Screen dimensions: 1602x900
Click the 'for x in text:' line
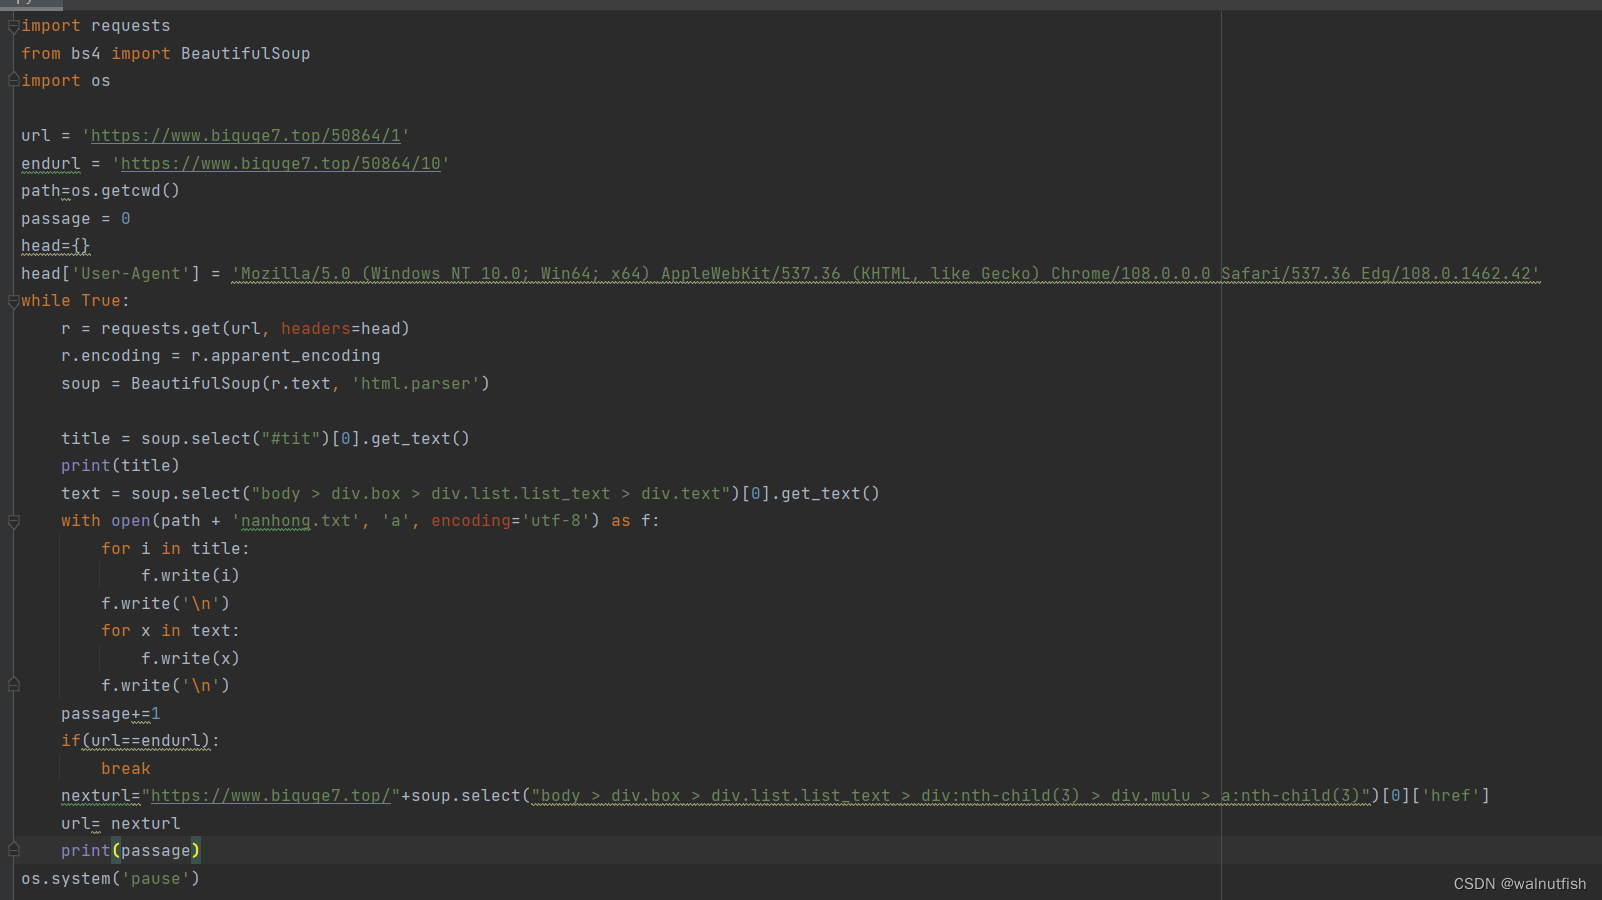click(x=170, y=631)
